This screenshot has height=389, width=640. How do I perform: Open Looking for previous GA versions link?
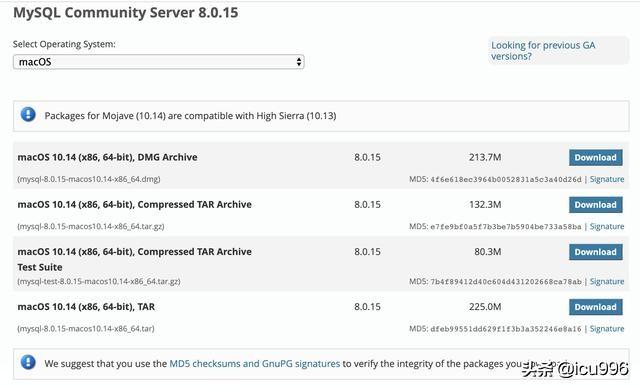[x=543, y=51]
